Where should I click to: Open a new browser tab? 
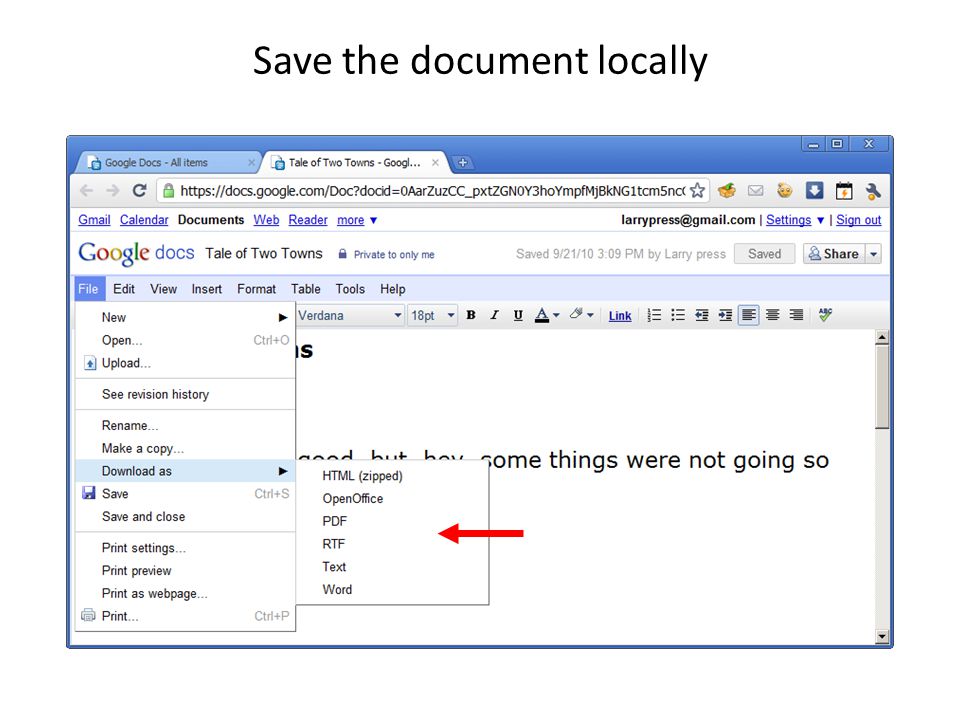[463, 162]
